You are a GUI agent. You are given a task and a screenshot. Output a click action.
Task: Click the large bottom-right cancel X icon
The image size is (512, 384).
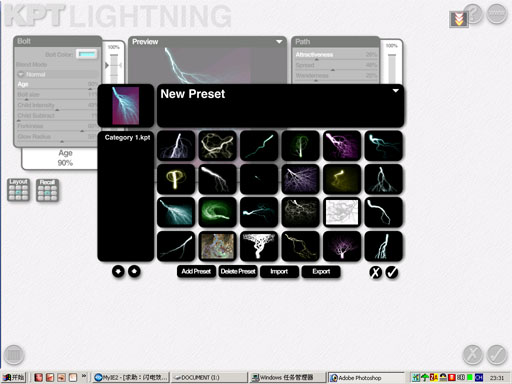click(x=473, y=355)
